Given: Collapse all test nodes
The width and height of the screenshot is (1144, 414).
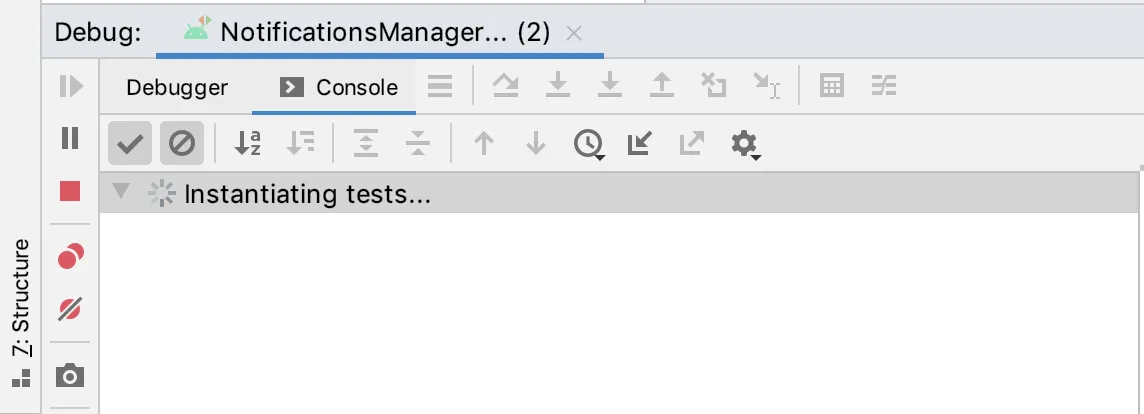Looking at the screenshot, I should coord(418,143).
